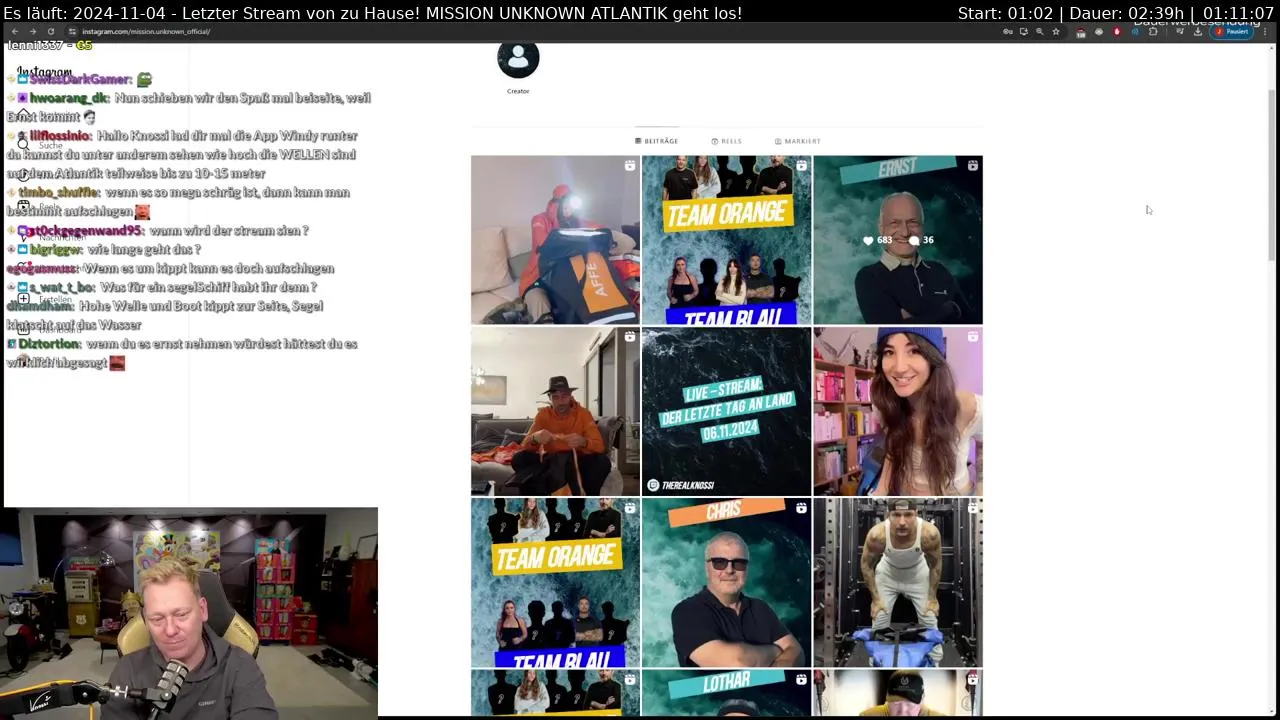Open post of man in cowboy hat

[x=555, y=411]
